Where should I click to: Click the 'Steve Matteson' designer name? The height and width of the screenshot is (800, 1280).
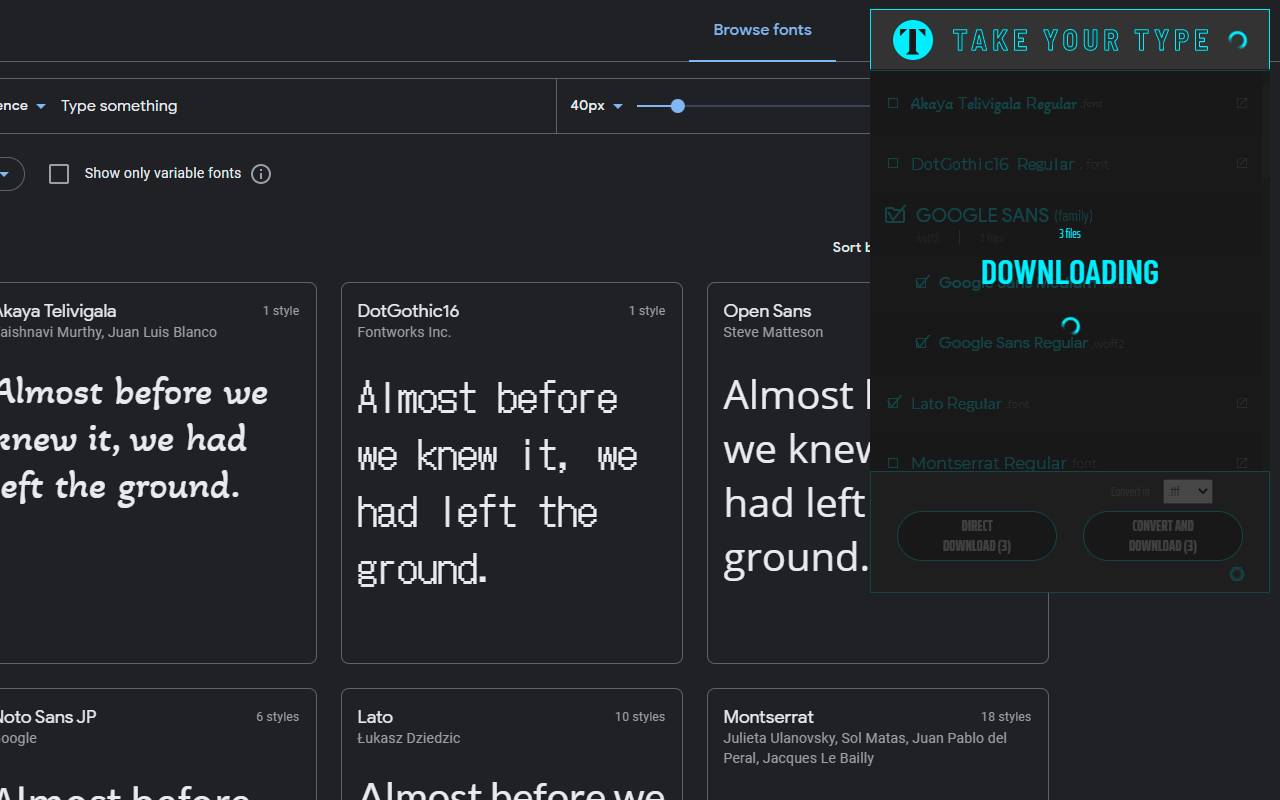coord(773,332)
